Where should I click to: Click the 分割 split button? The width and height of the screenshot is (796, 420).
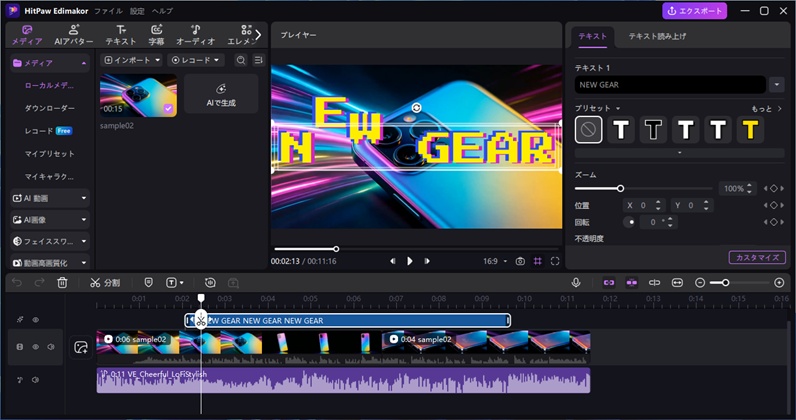click(x=105, y=283)
